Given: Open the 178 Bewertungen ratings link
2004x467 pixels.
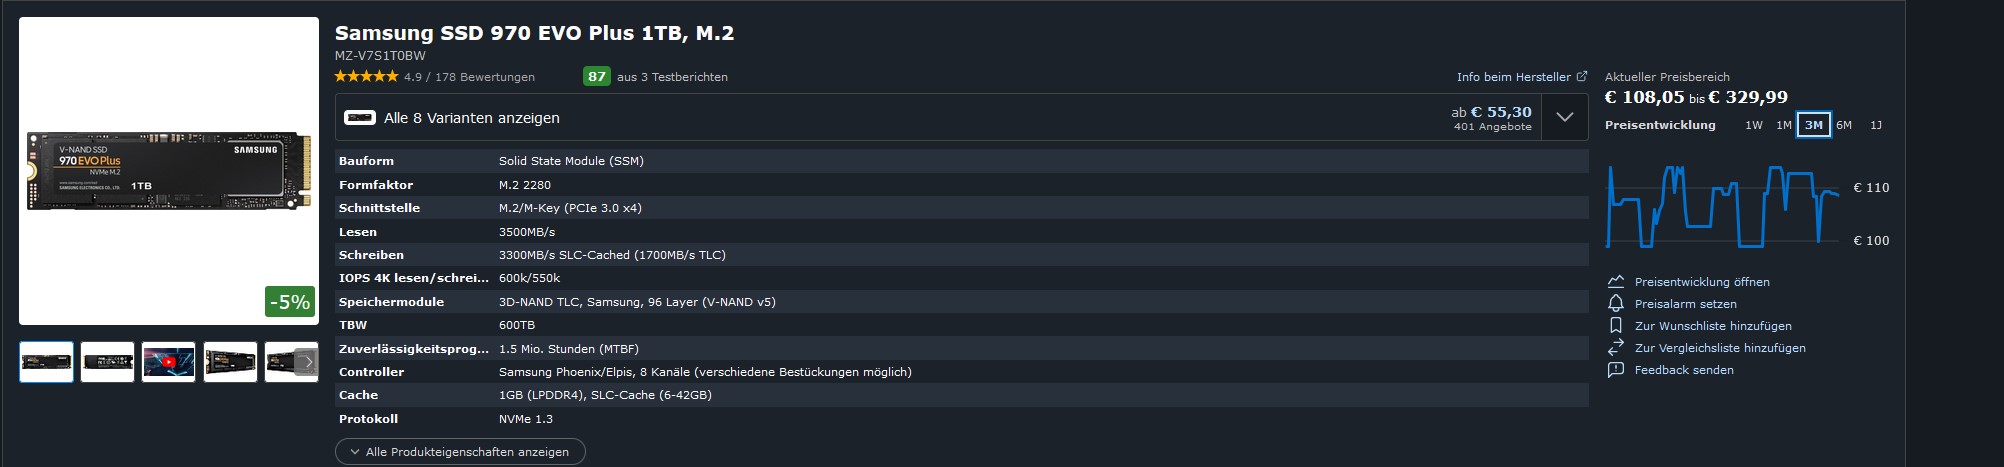Looking at the screenshot, I should 484,77.
